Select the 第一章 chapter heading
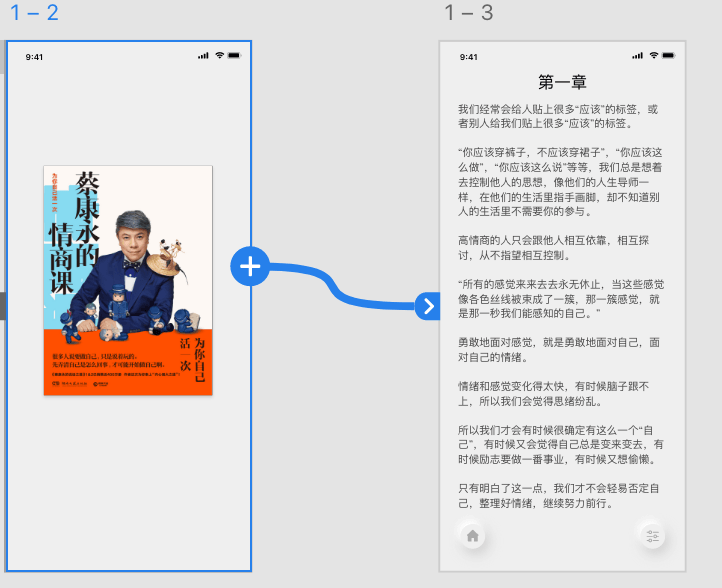 click(x=562, y=82)
